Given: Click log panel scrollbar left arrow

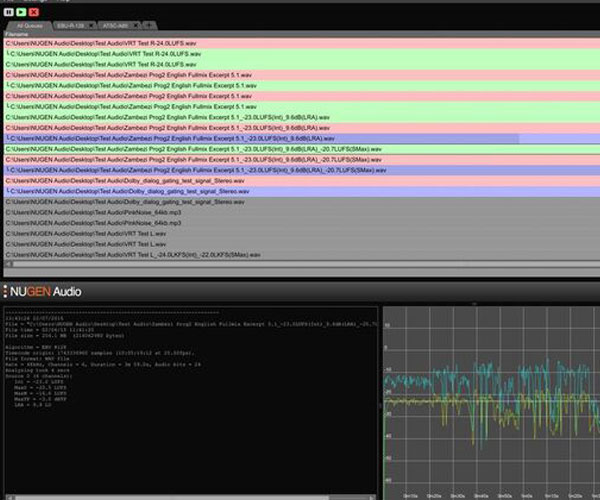Looking at the screenshot, I should pyautogui.click(x=10, y=498).
